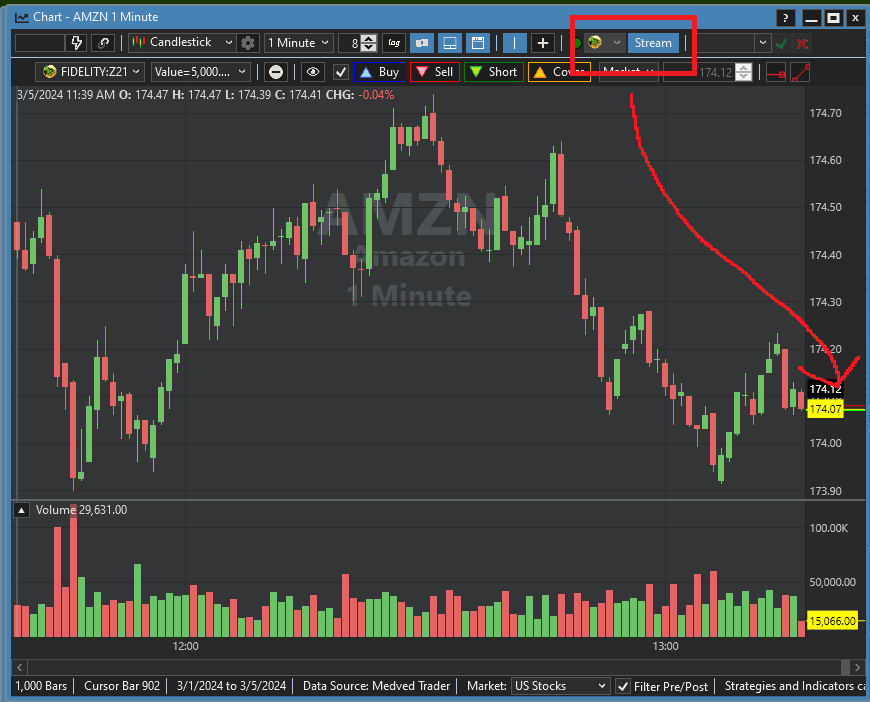Click the 3/1/2024 to 3/5/2024 date range

(x=231, y=686)
